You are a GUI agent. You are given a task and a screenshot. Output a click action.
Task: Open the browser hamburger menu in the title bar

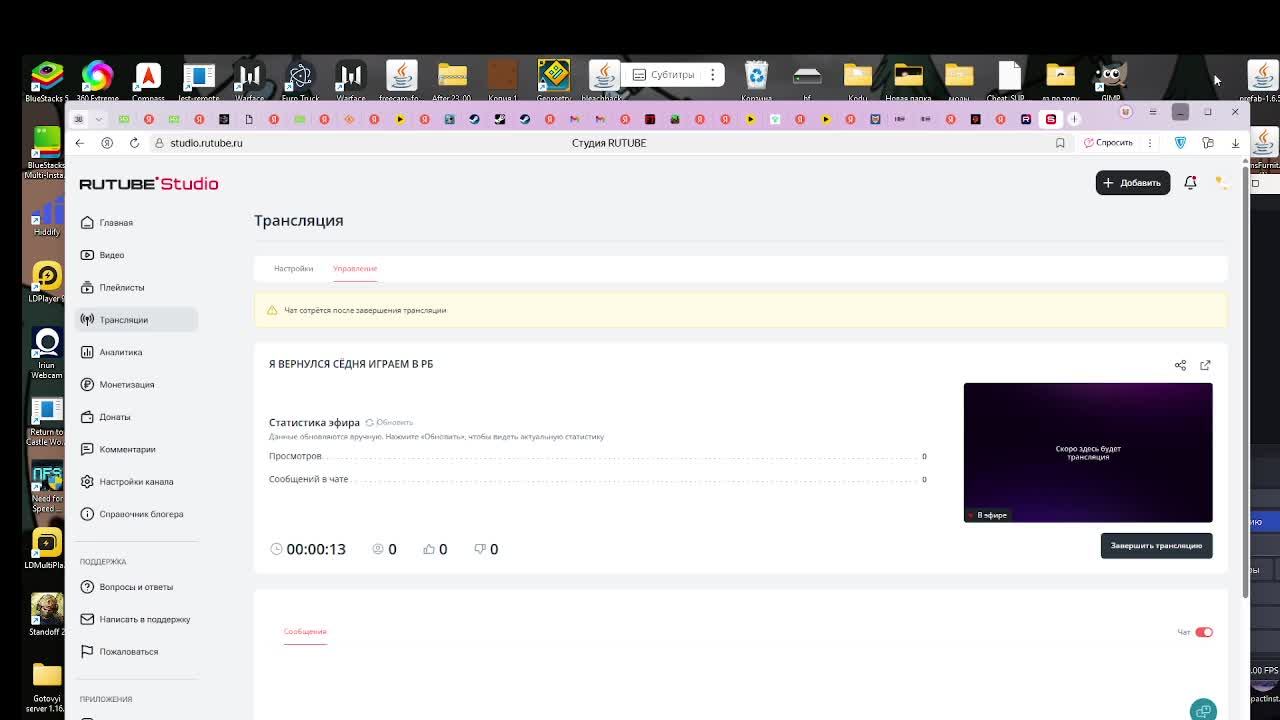[1152, 112]
